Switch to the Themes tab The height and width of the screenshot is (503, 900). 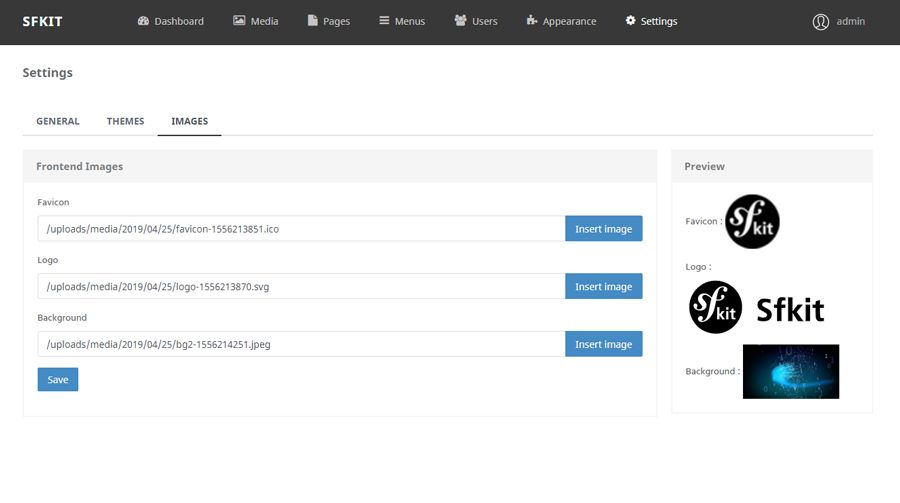click(125, 121)
